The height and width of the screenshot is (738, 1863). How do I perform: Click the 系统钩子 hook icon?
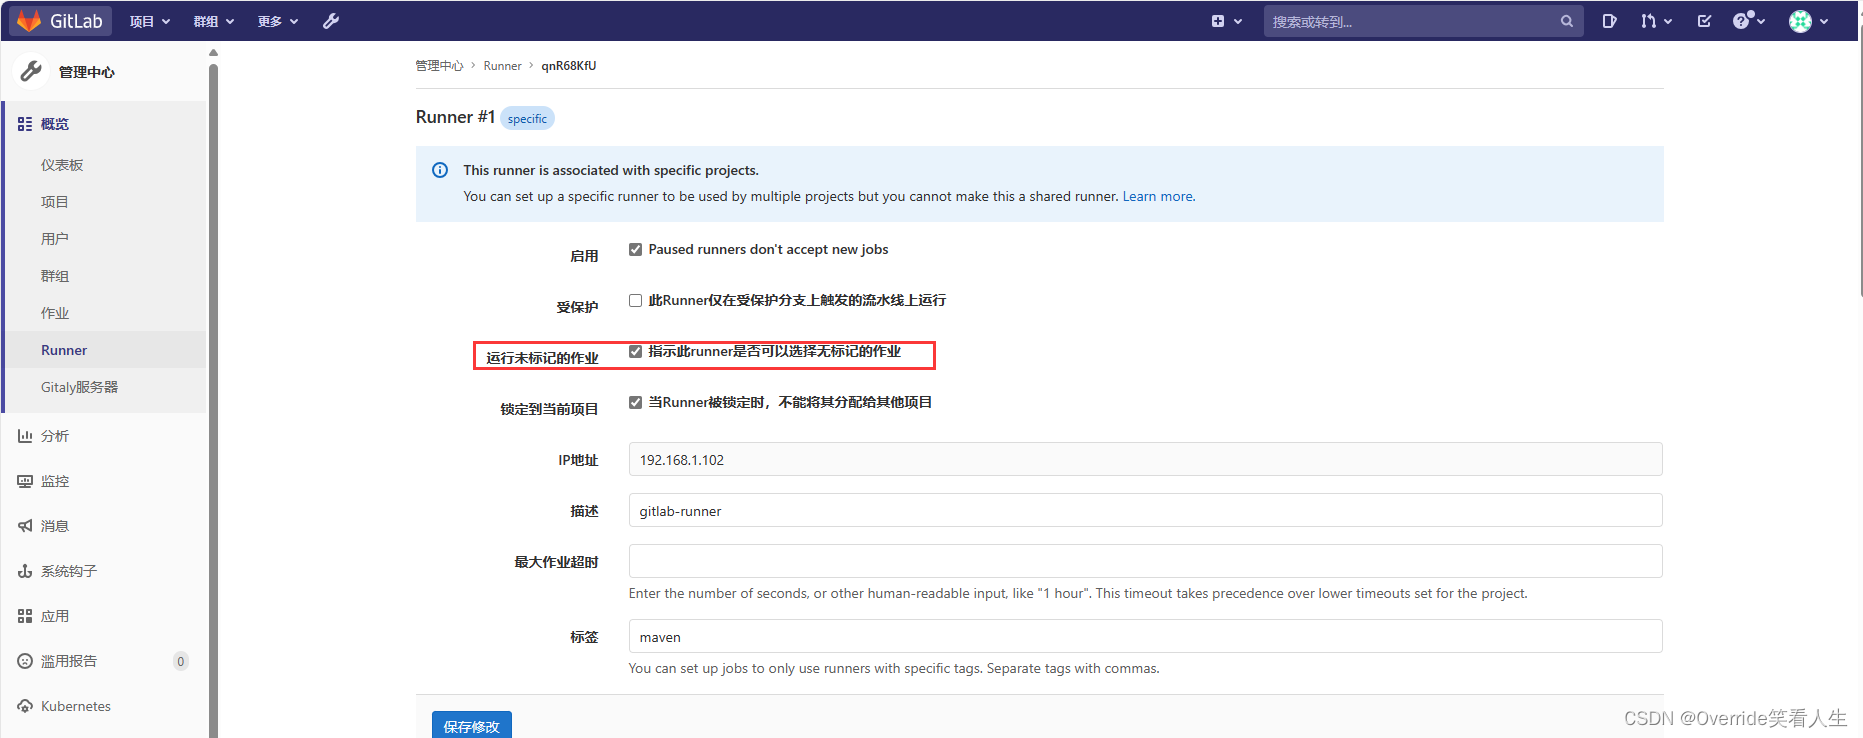25,571
